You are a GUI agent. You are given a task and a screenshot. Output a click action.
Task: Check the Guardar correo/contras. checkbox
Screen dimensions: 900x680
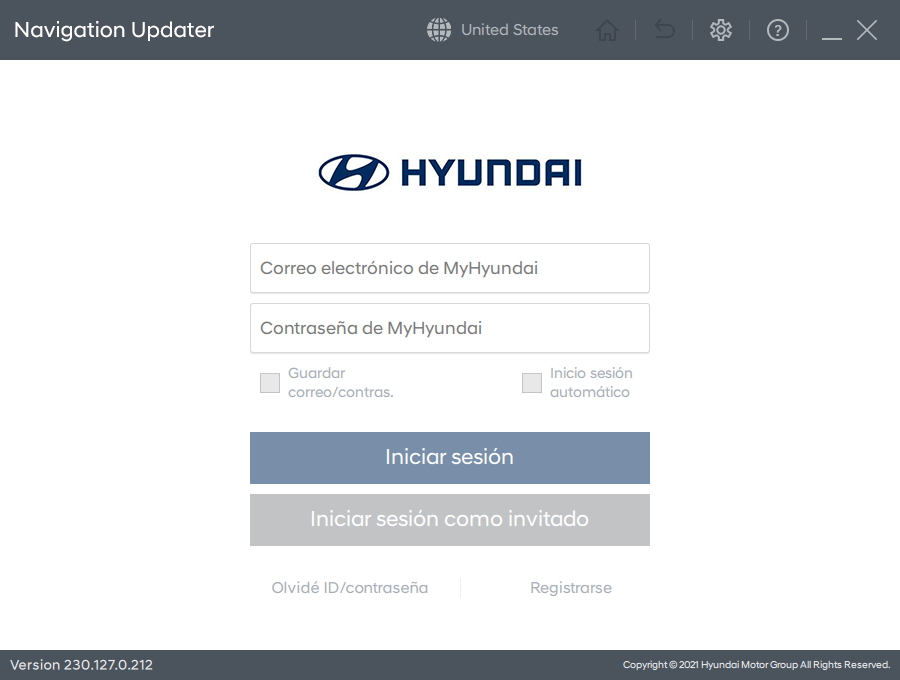[270, 383]
